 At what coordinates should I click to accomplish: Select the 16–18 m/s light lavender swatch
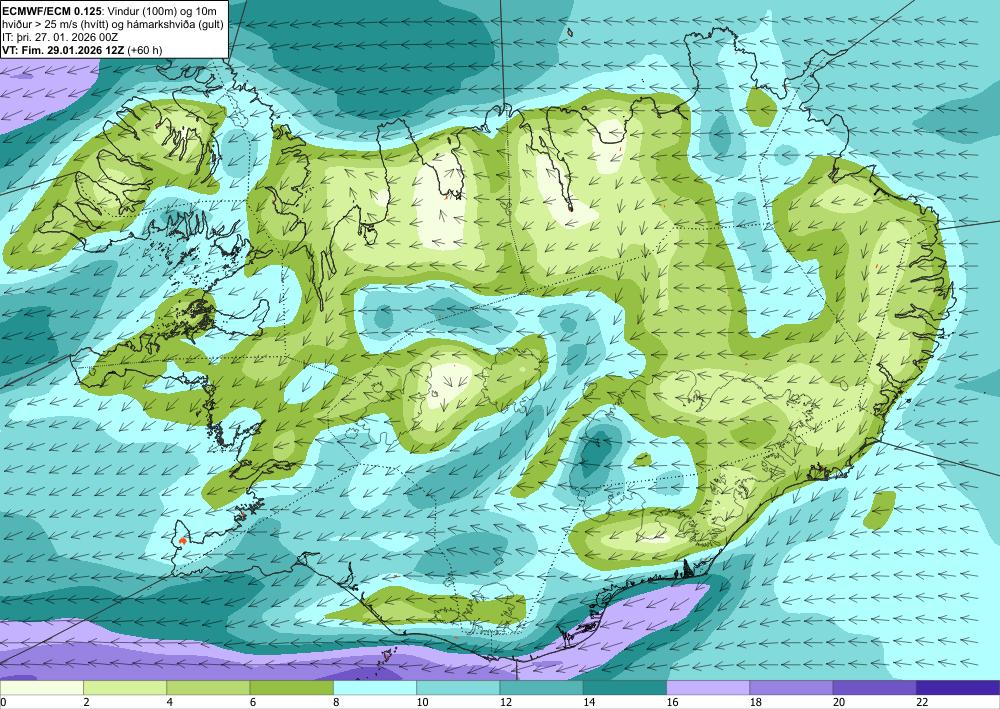[x=708, y=688]
